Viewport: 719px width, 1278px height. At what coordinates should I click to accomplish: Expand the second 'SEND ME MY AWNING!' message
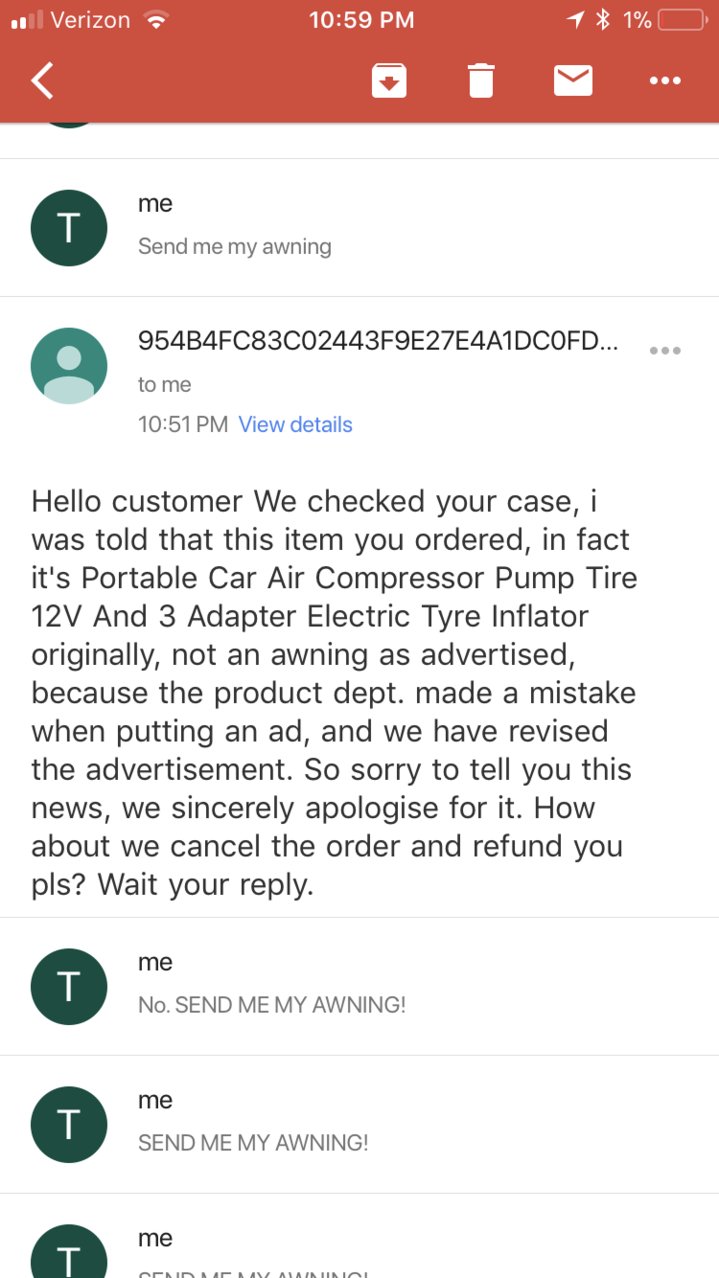[359, 1124]
